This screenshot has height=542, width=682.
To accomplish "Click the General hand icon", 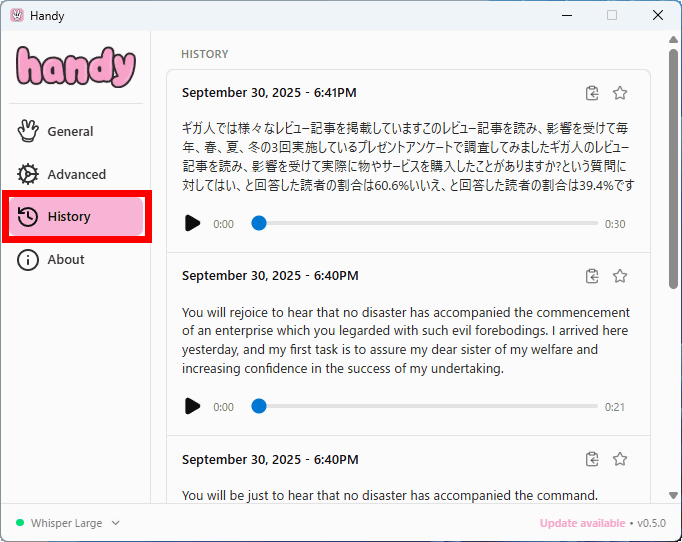I will click(x=28, y=131).
